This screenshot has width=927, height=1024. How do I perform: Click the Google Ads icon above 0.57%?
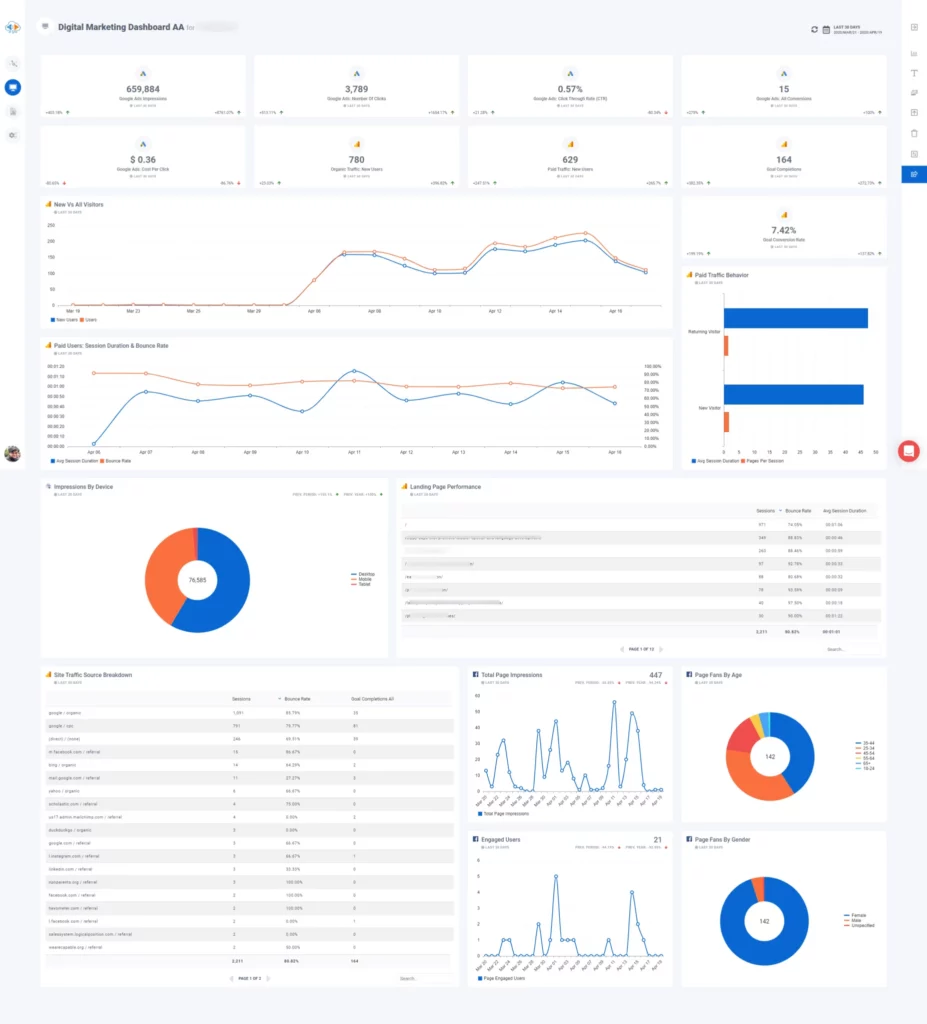coord(570,74)
